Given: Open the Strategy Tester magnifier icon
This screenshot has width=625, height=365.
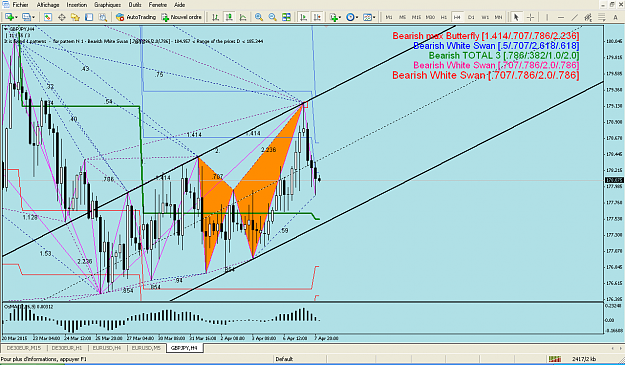Looking at the screenshot, I should pyautogui.click(x=103, y=17).
